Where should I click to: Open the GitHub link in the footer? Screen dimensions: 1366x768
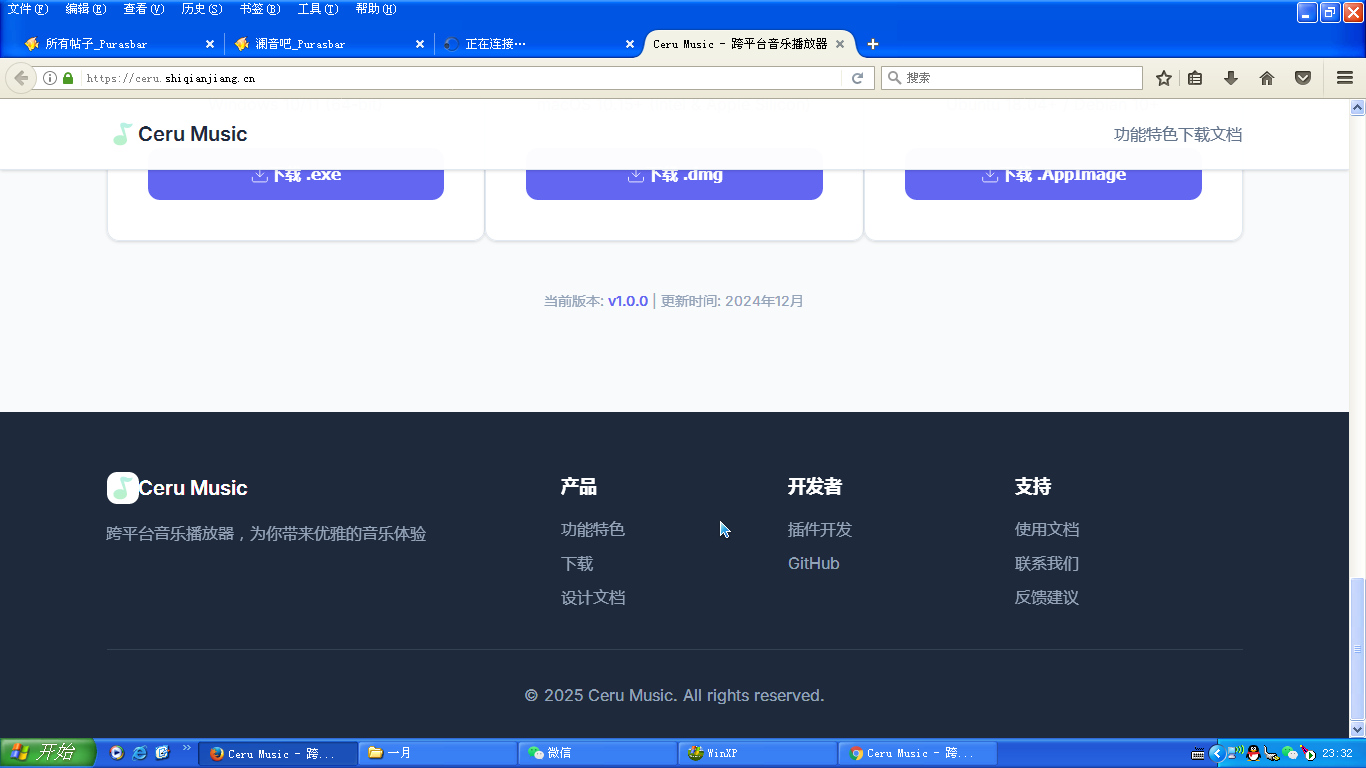click(x=813, y=563)
